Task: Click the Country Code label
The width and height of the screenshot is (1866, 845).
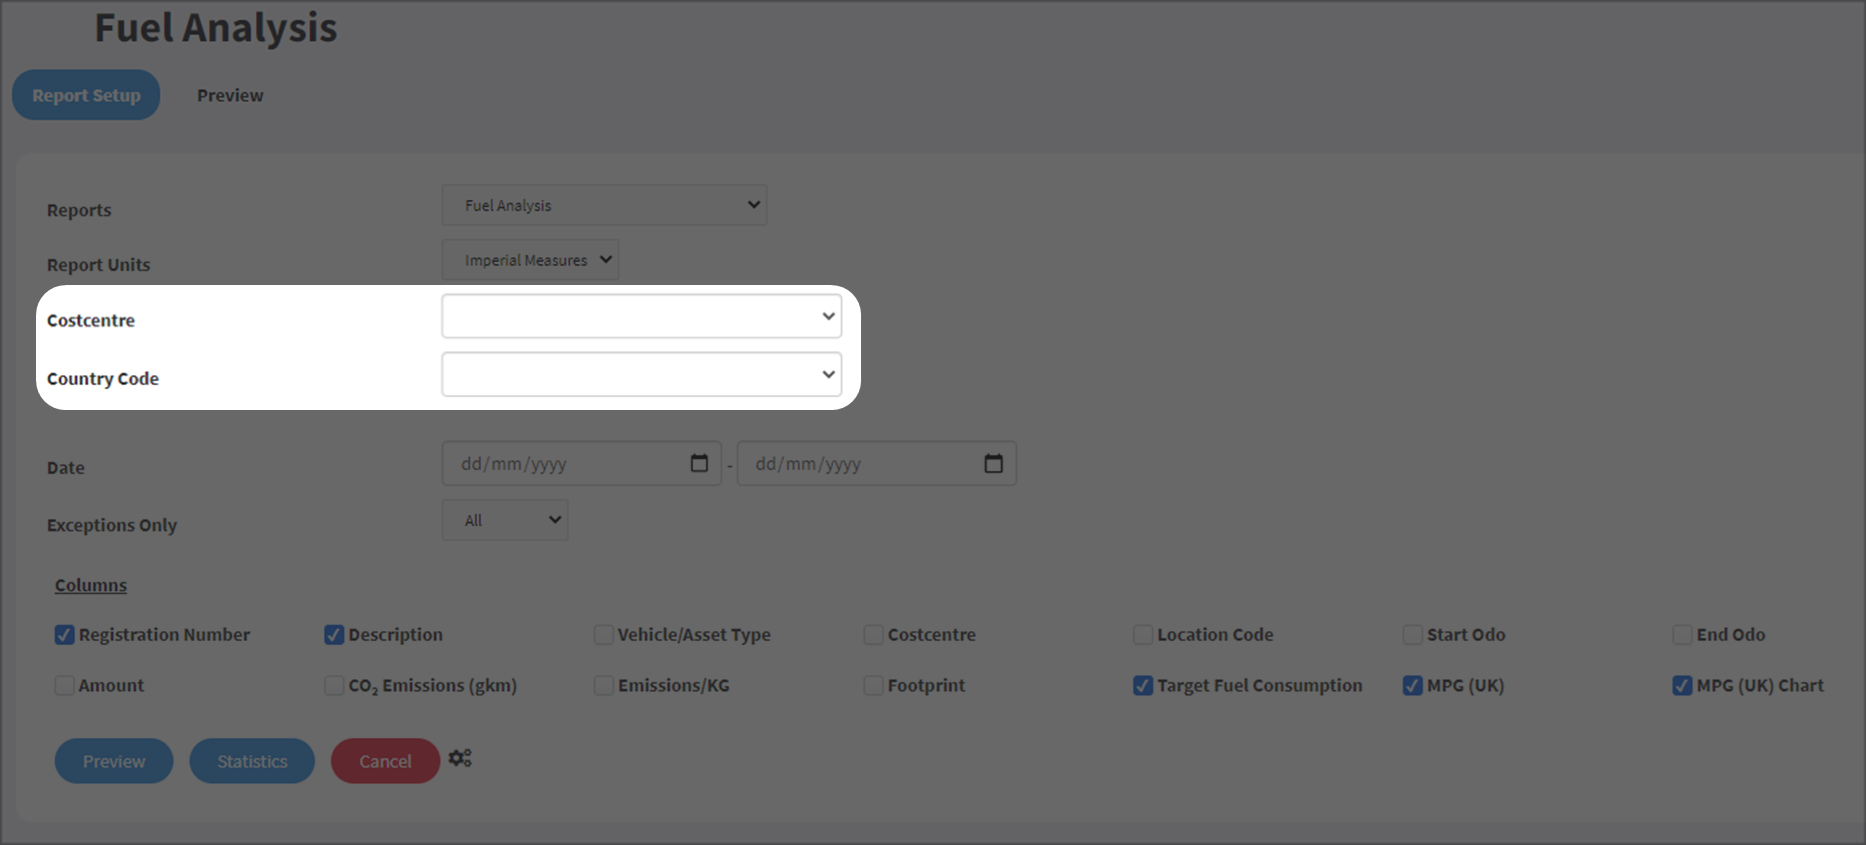Action: [103, 379]
